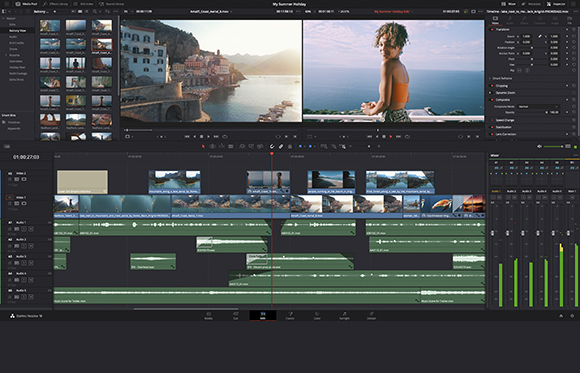Go to last frame in timeline viewer
This screenshot has width=580, height=373.
tap(399, 137)
